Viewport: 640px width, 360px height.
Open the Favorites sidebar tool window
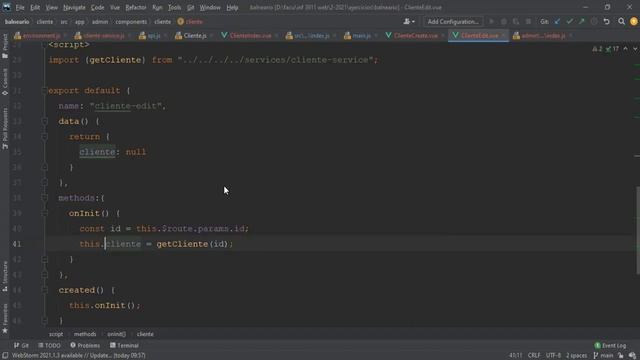tap(5, 318)
